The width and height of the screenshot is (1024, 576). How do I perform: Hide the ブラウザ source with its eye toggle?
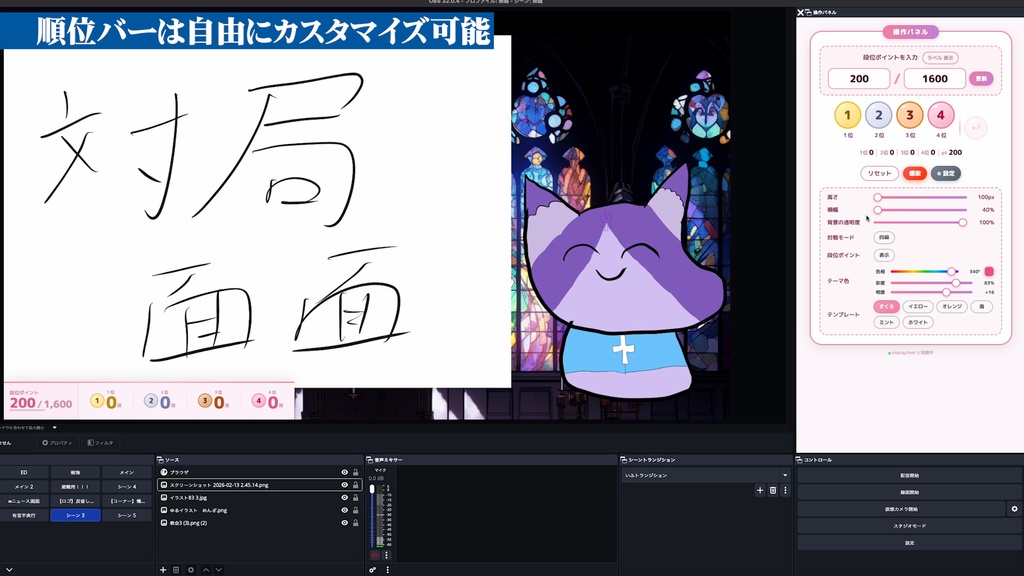[x=344, y=473]
